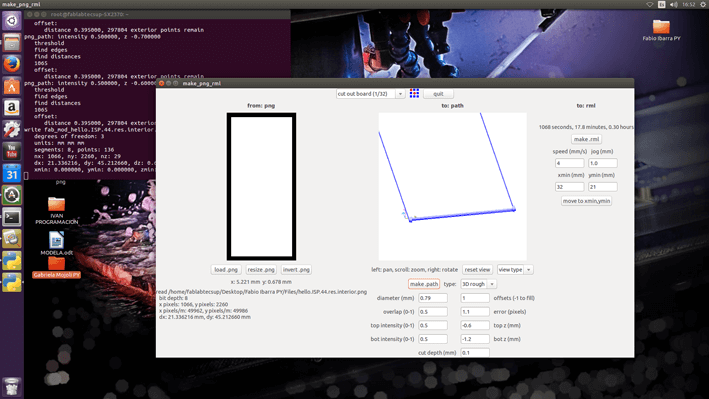Click the make .path button

coord(424,284)
